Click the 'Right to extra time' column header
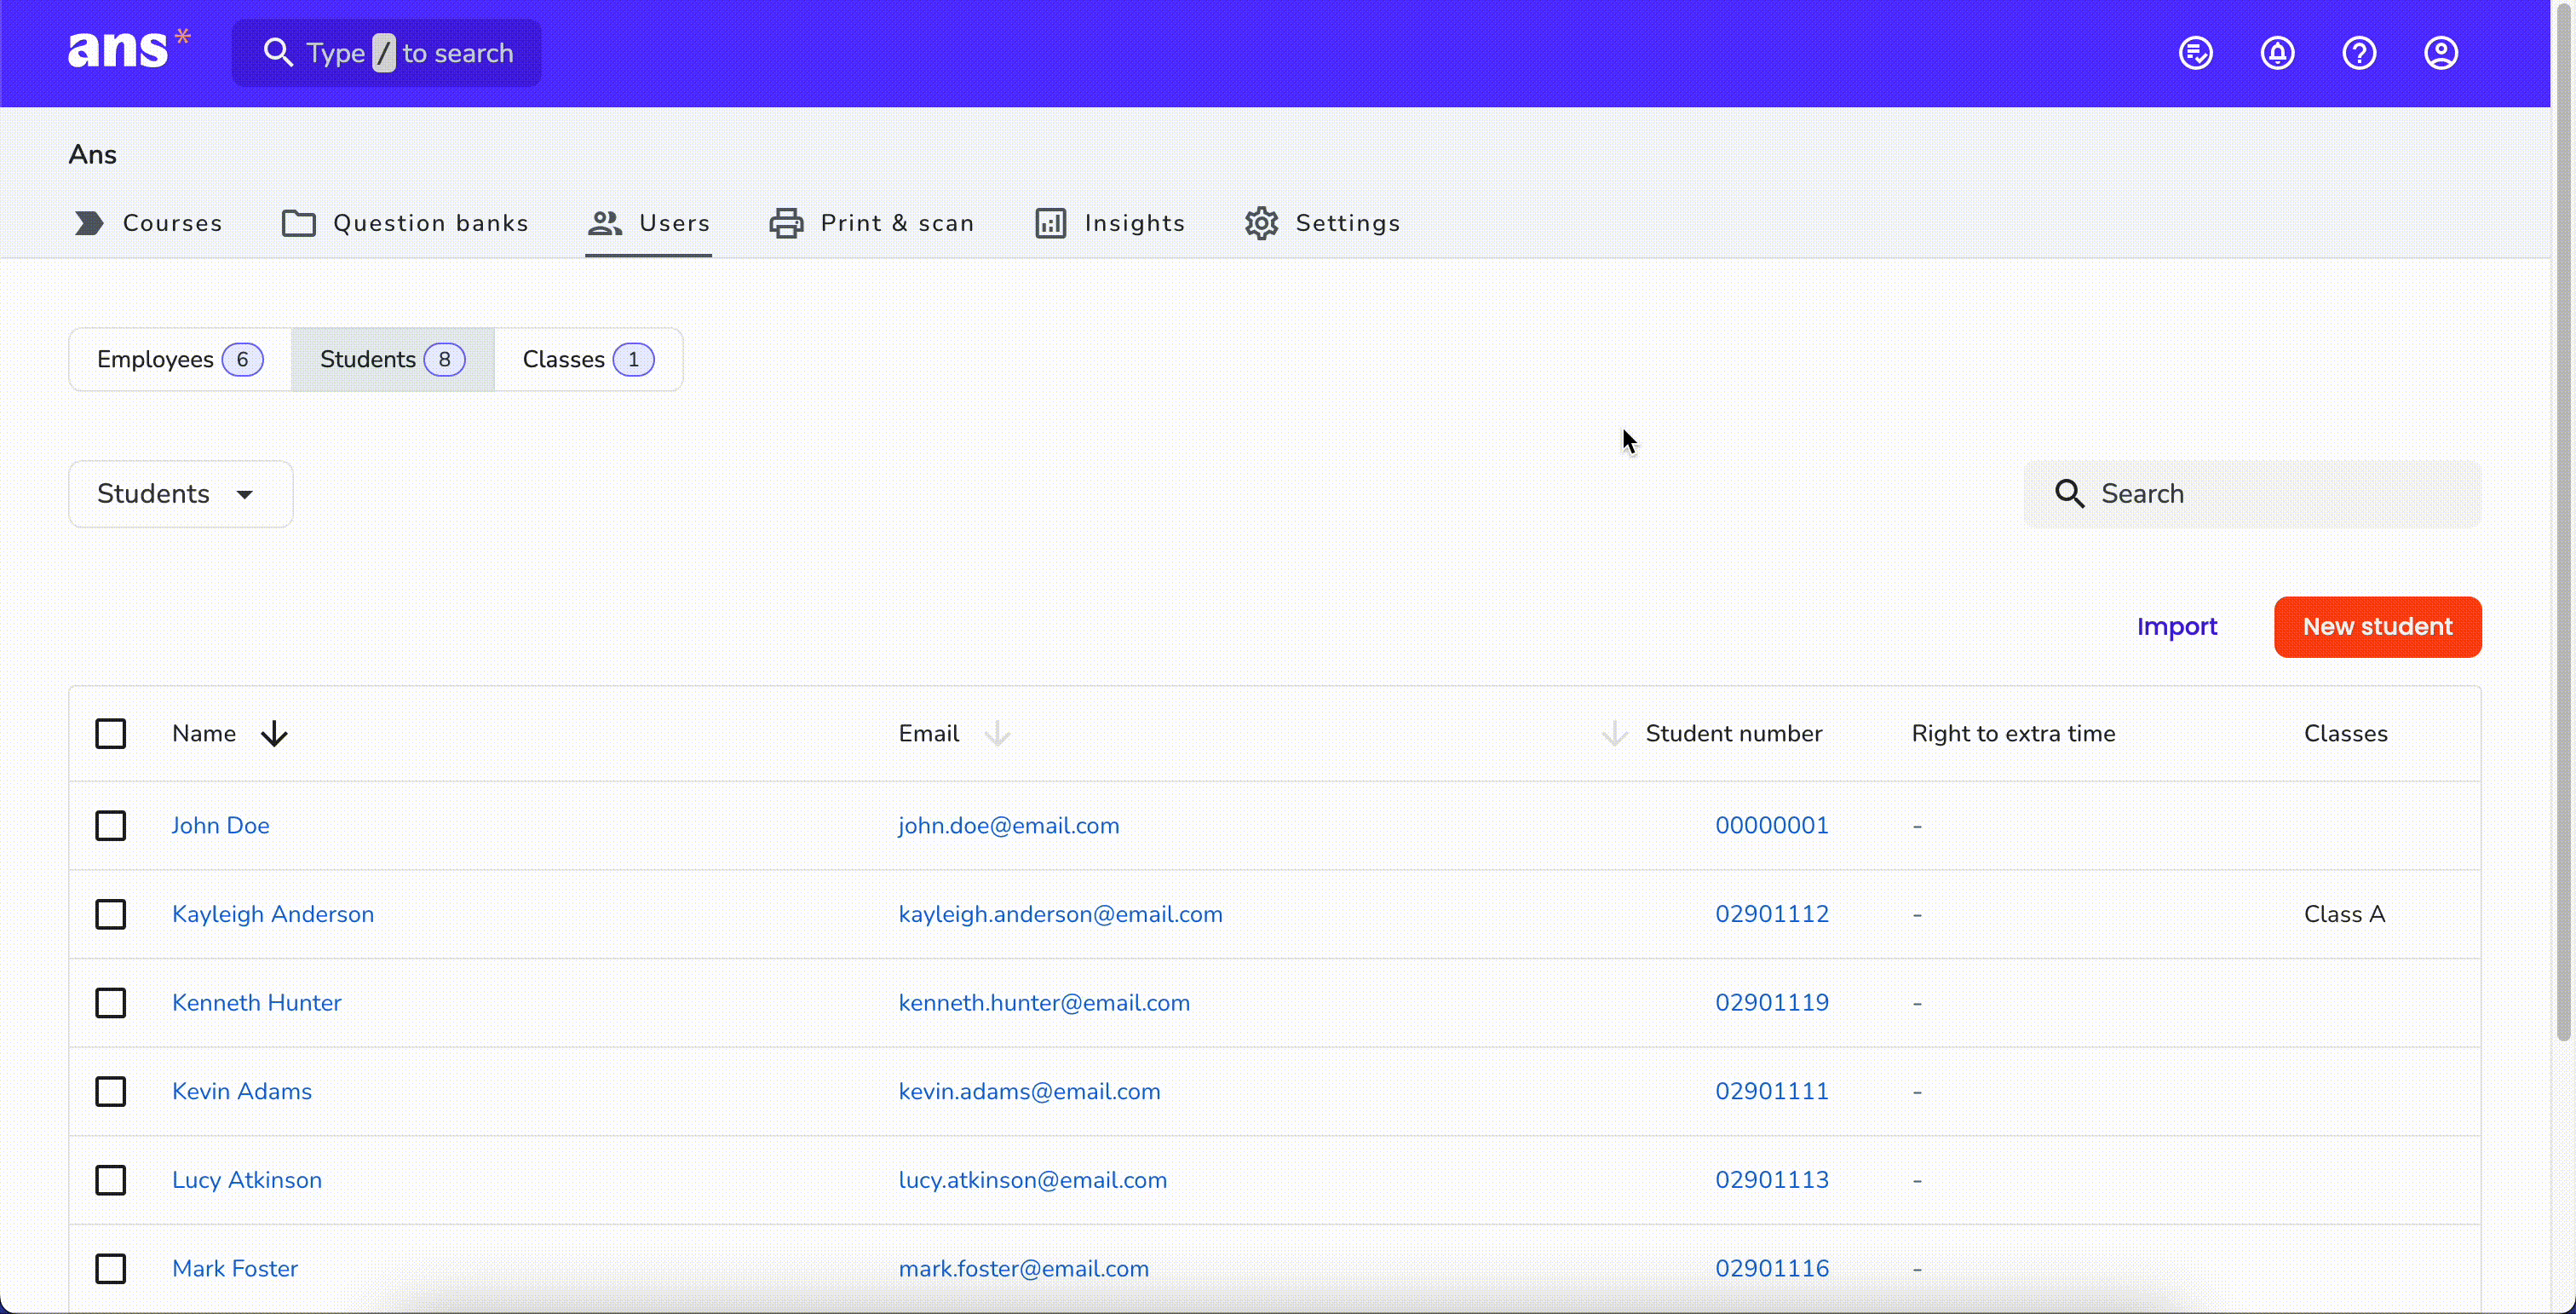The image size is (2576, 1314). [x=2013, y=734]
